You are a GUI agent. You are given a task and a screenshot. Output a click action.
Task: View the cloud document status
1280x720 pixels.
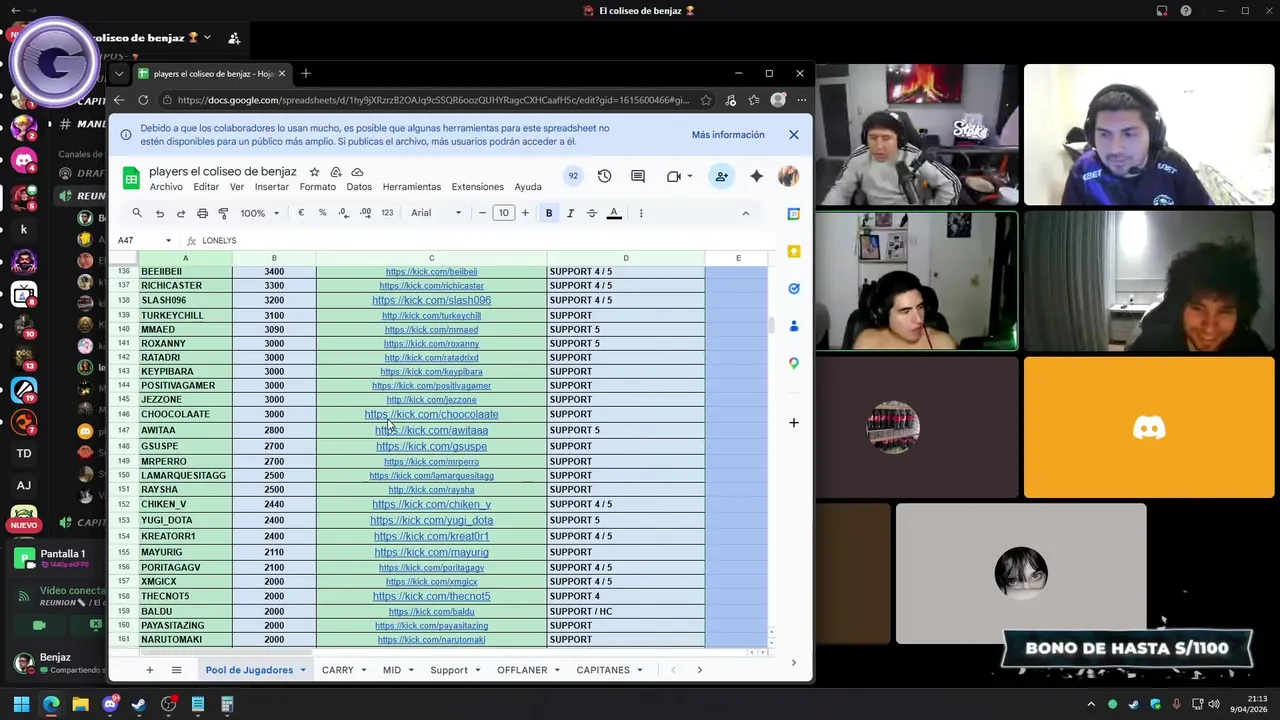357,172
